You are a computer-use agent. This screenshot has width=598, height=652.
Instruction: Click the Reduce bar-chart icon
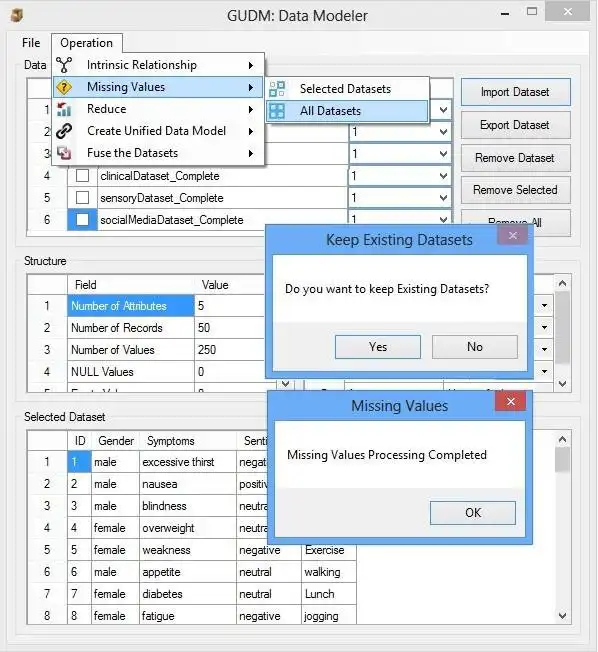[64, 109]
